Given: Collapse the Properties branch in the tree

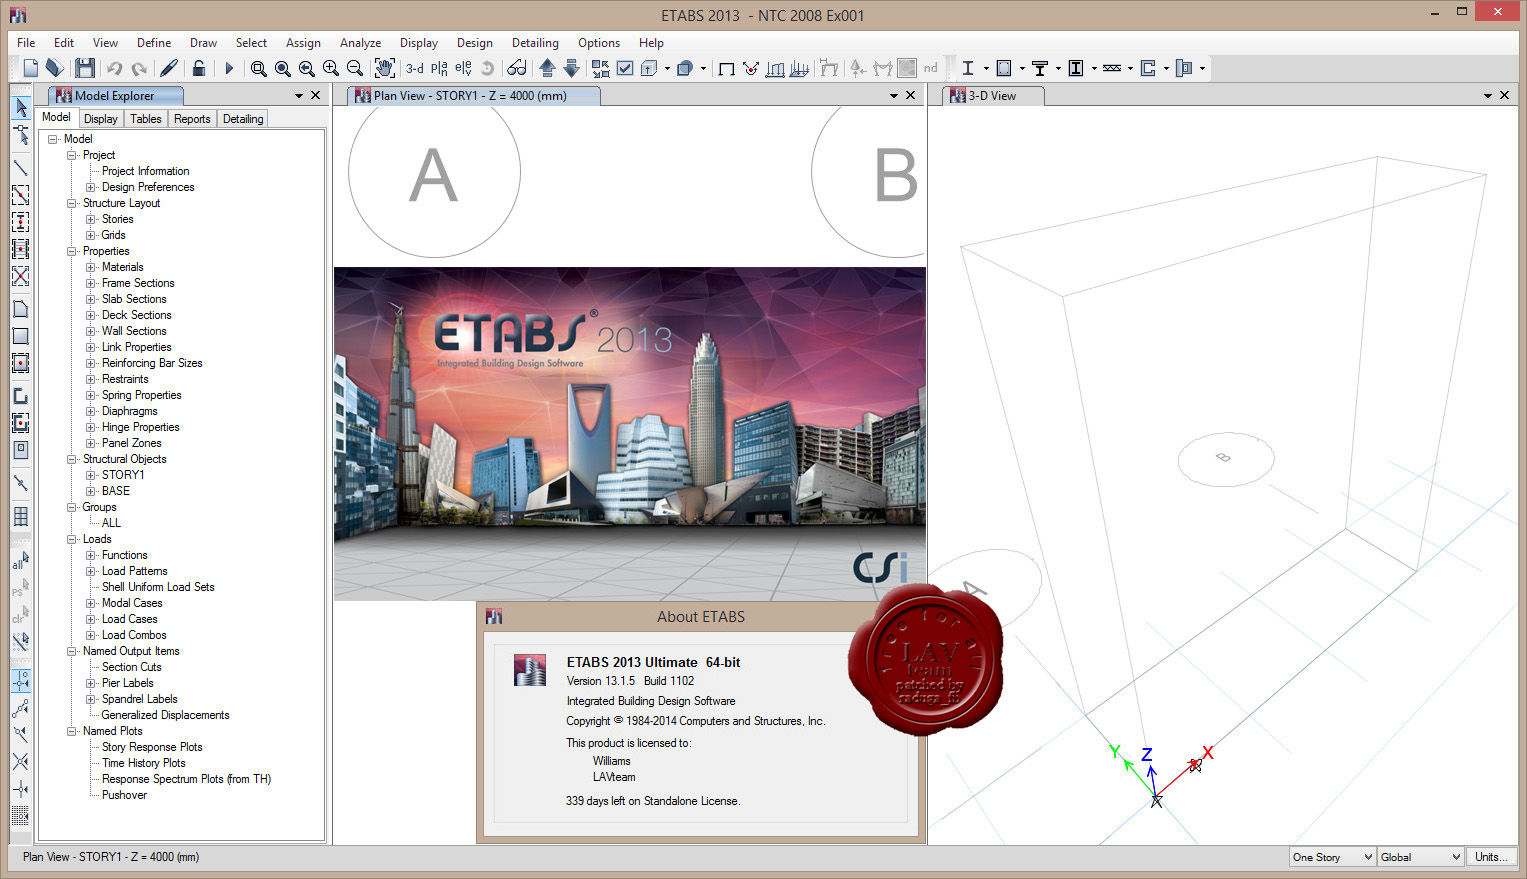Looking at the screenshot, I should tap(72, 251).
